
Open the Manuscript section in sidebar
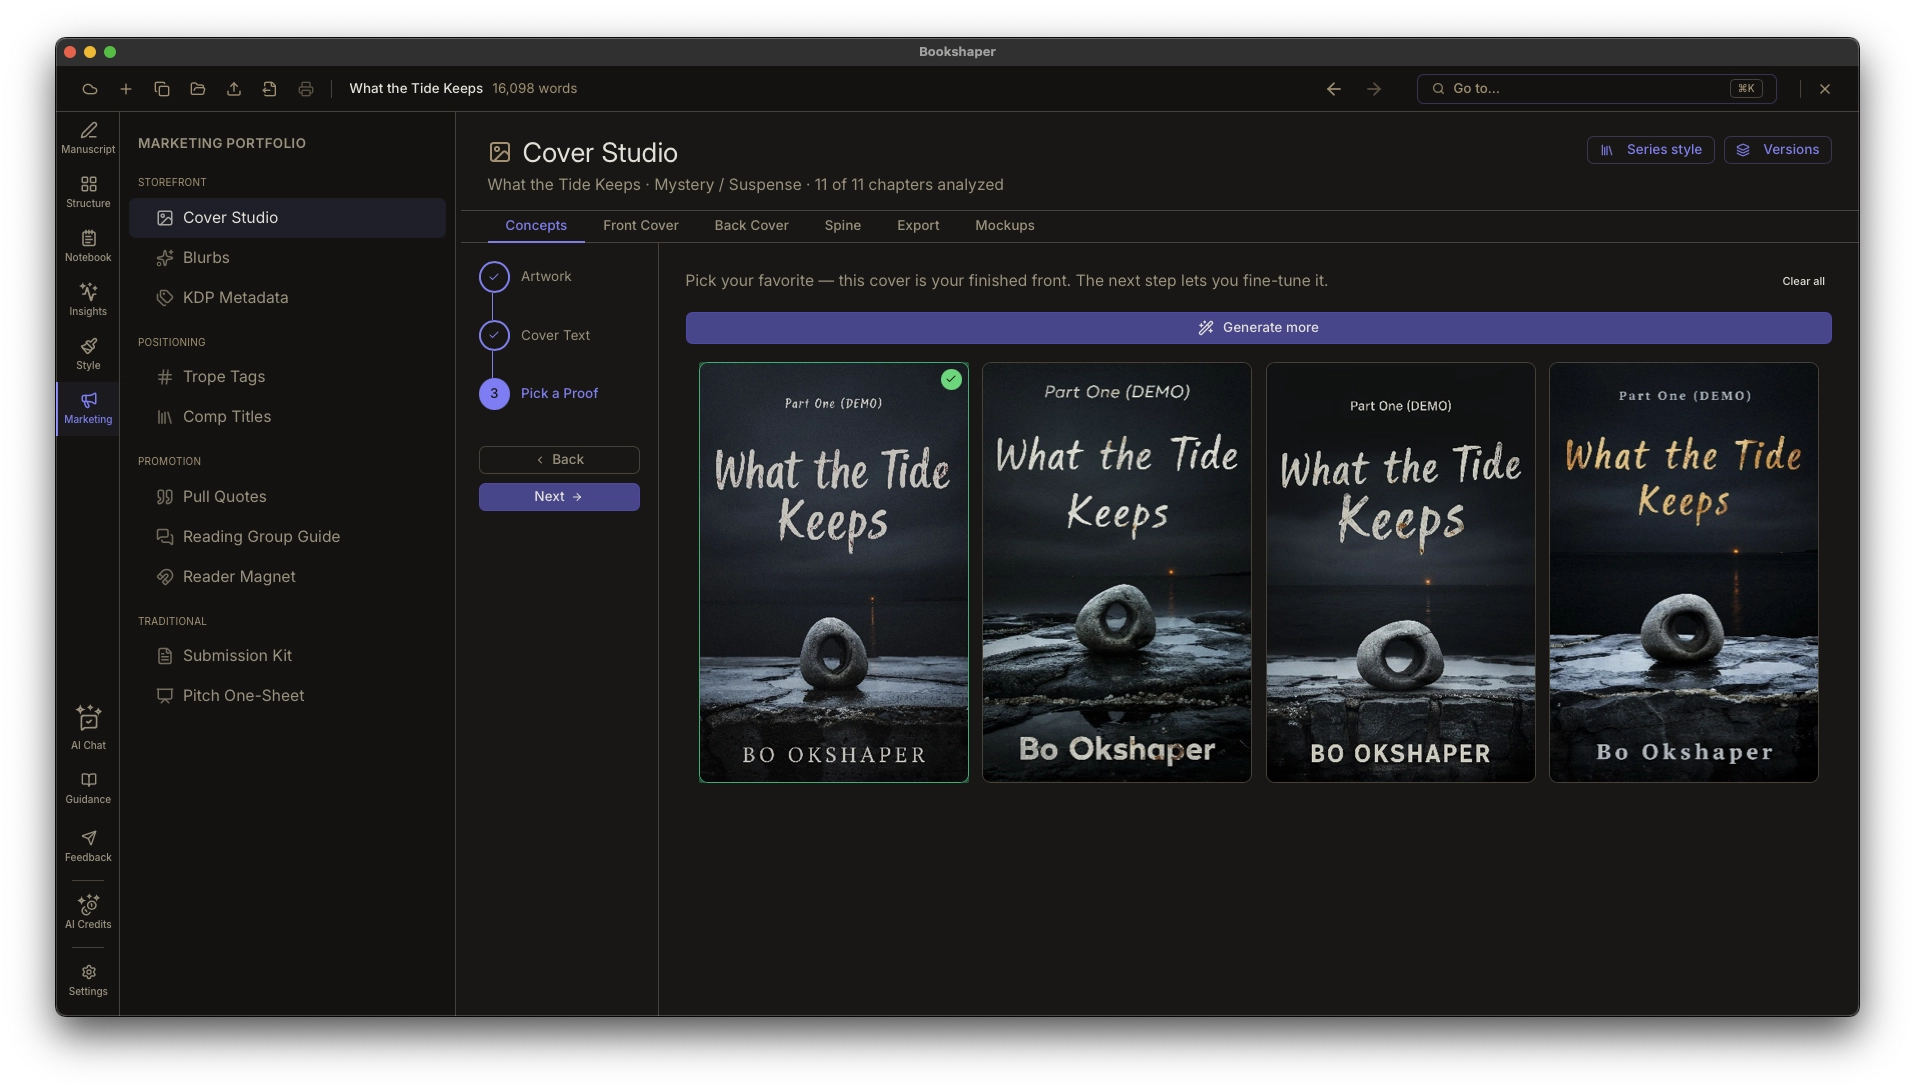pyautogui.click(x=88, y=138)
